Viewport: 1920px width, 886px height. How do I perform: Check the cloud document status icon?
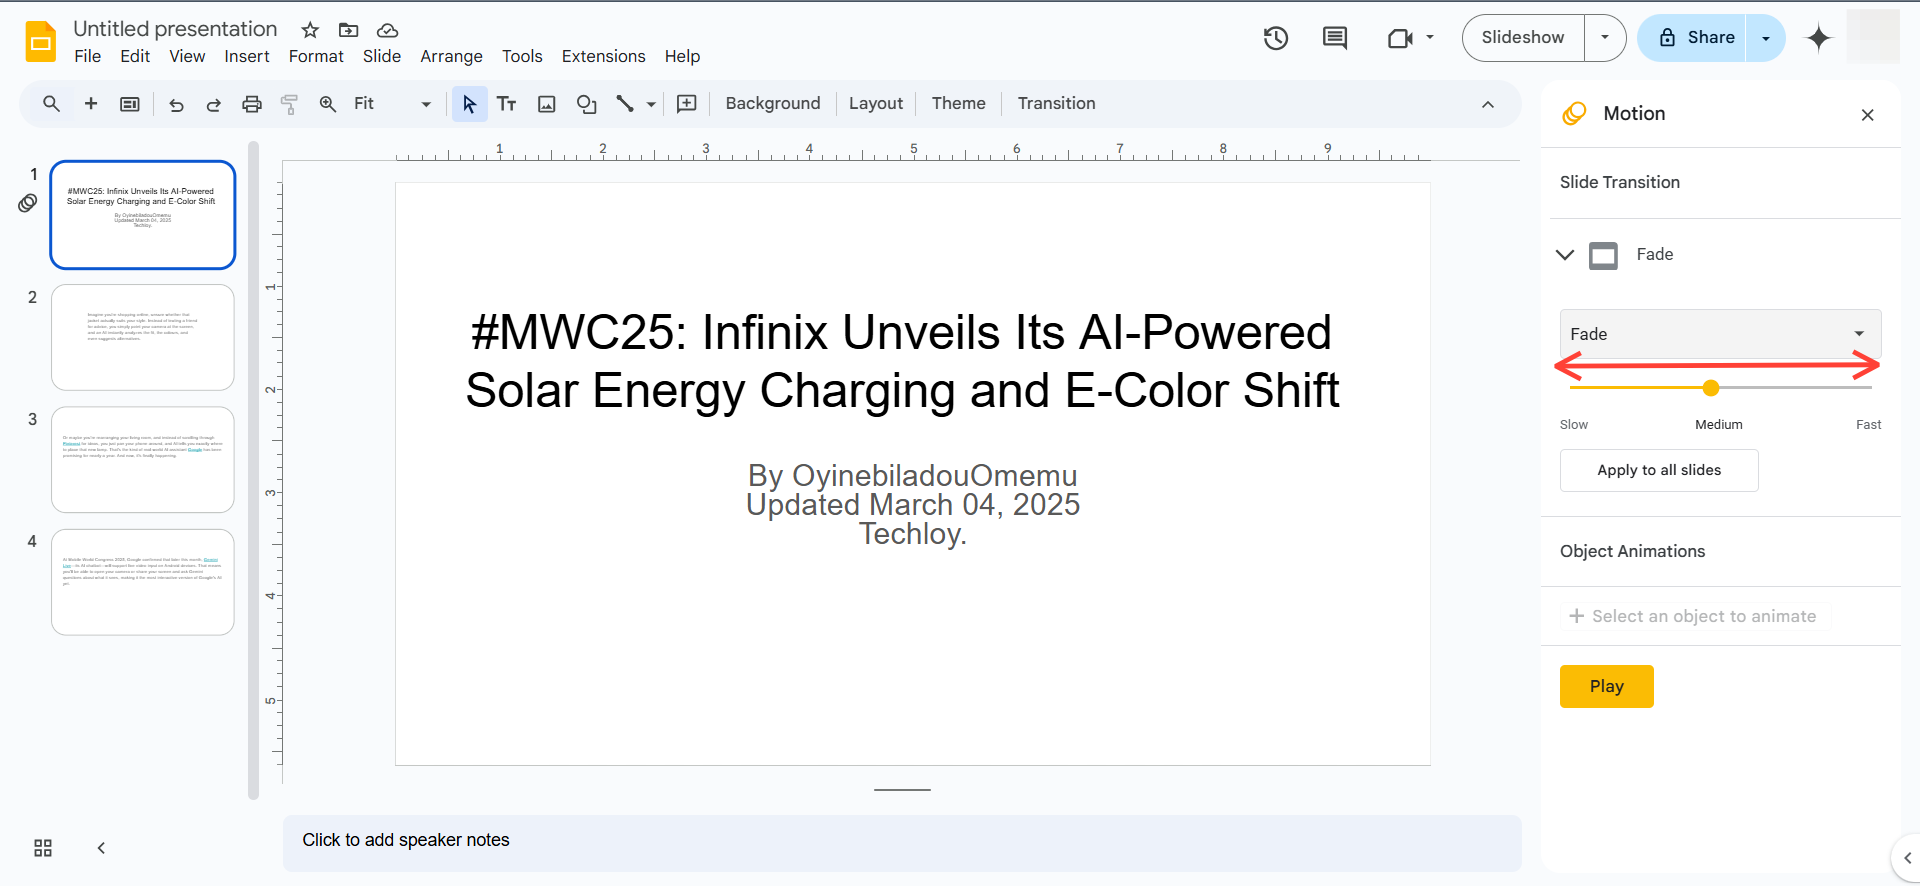click(387, 30)
